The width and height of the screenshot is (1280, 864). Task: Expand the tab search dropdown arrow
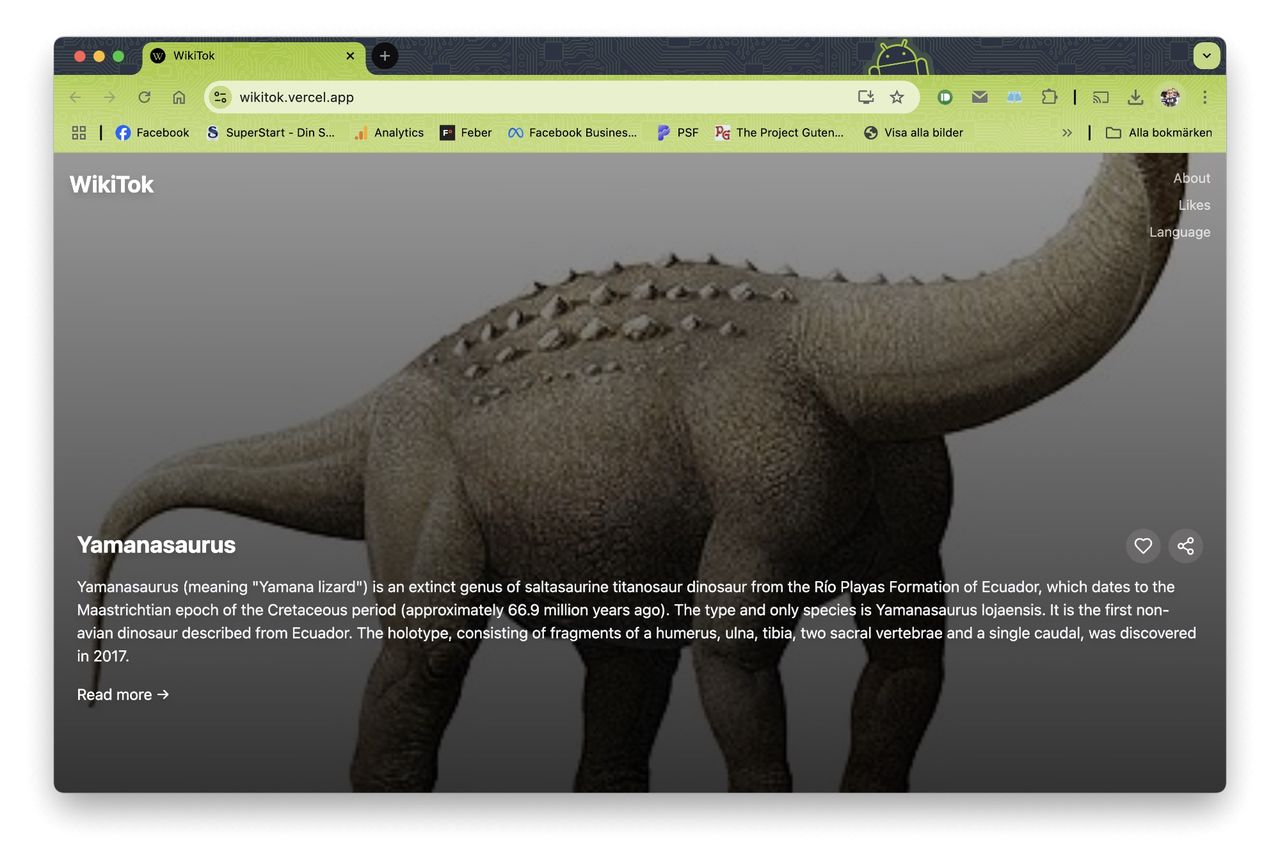point(1207,56)
